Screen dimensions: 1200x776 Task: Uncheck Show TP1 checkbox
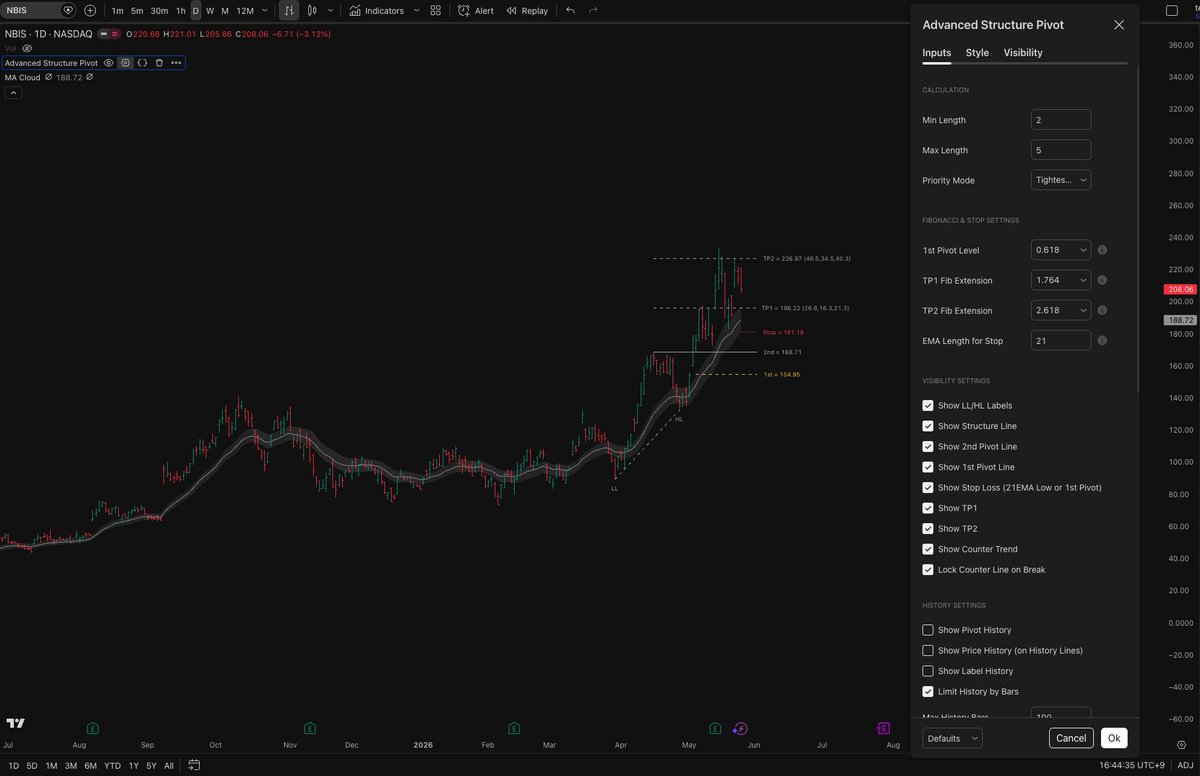point(927,508)
